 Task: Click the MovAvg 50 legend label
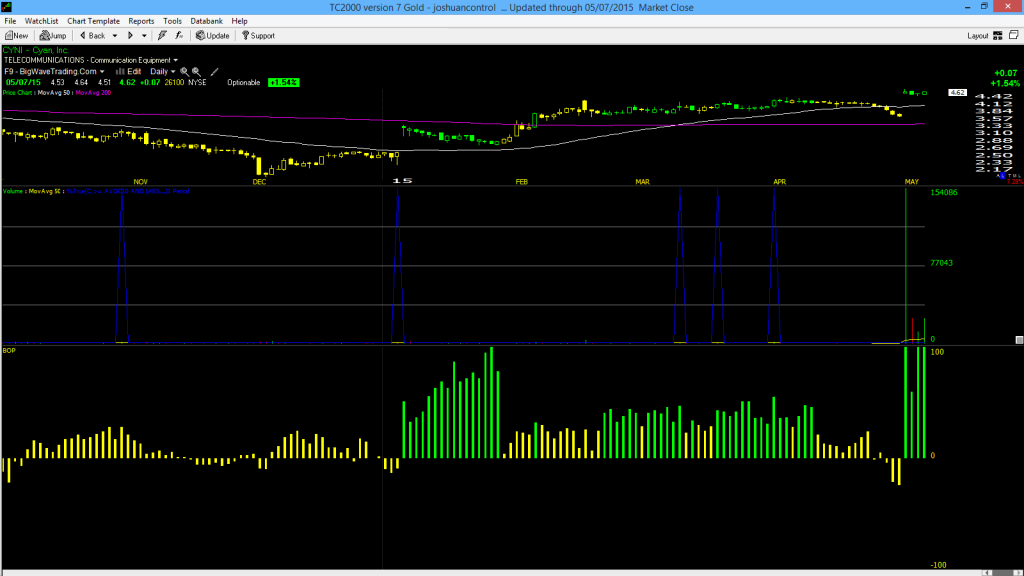pyautogui.click(x=54, y=93)
